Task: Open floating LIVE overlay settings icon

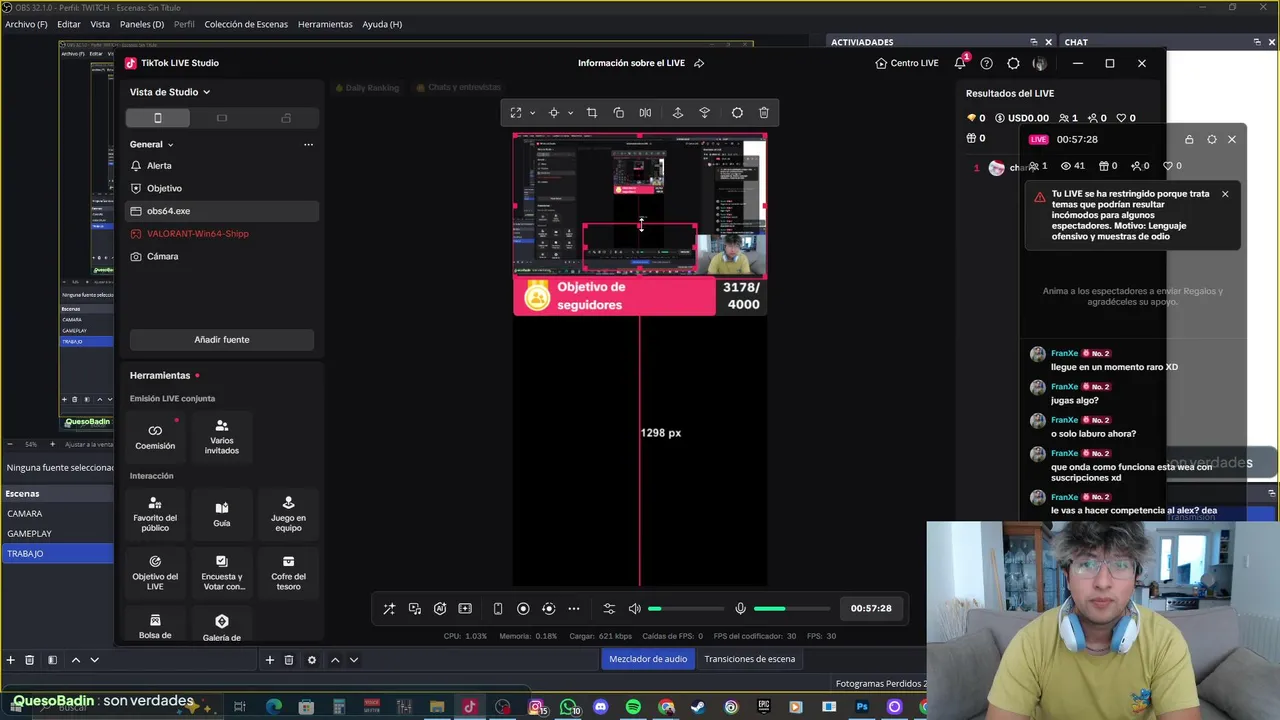Action: [x=1212, y=140]
